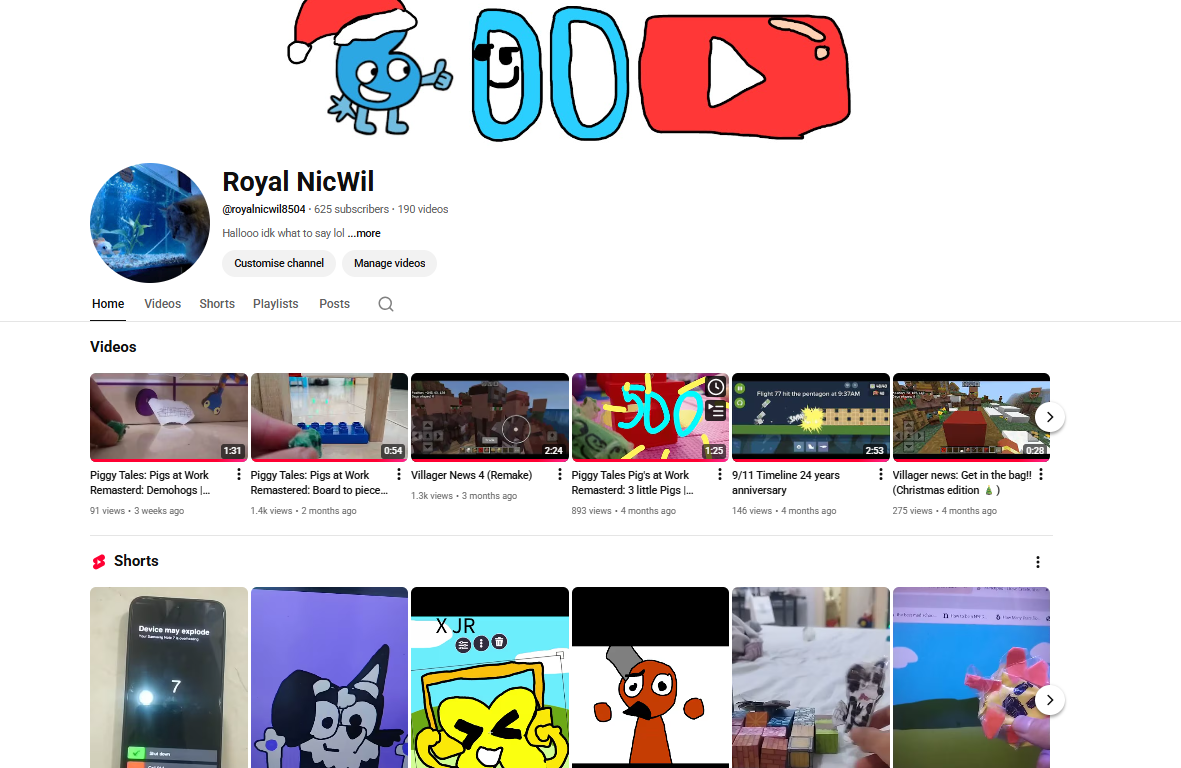Show next videos with right arrow
The height and width of the screenshot is (768, 1181).
(1050, 417)
